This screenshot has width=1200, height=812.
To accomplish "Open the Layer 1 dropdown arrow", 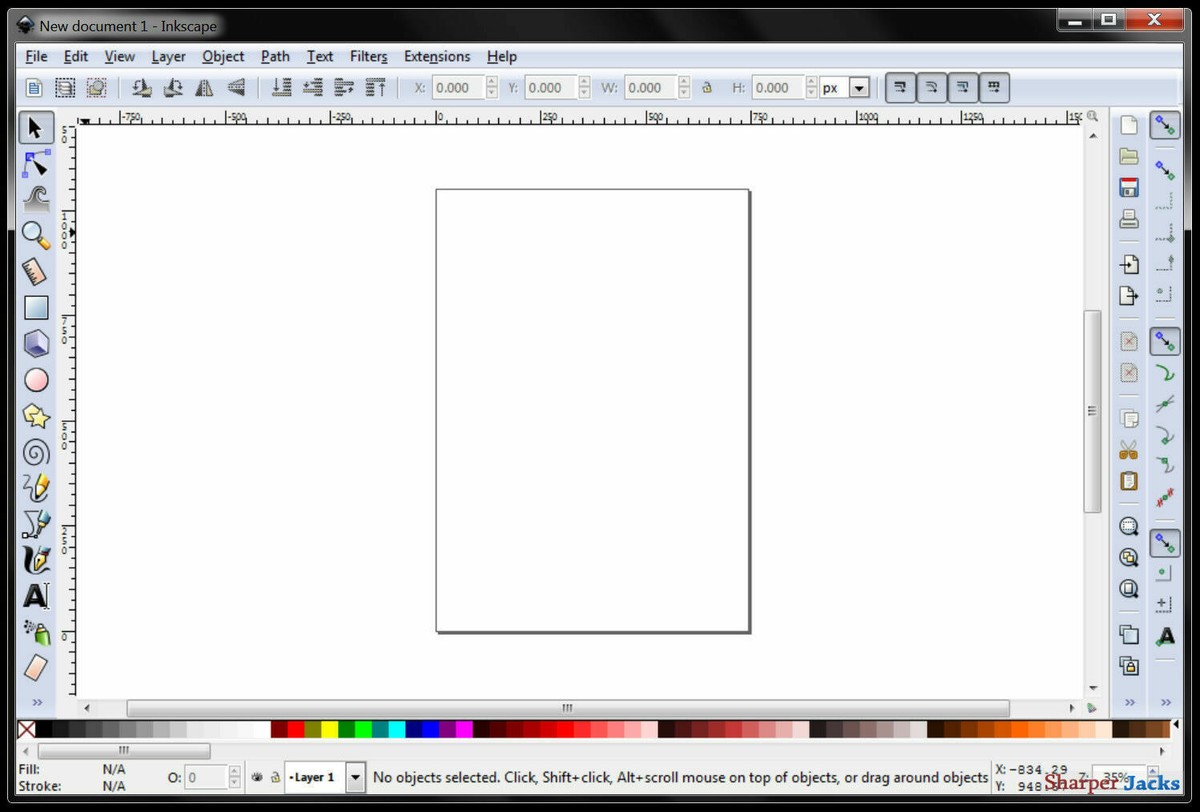I will coord(355,777).
